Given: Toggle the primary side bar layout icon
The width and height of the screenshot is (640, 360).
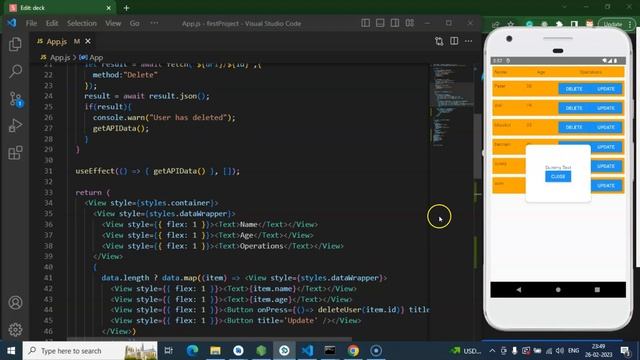Looking at the screenshot, I should point(365,23).
